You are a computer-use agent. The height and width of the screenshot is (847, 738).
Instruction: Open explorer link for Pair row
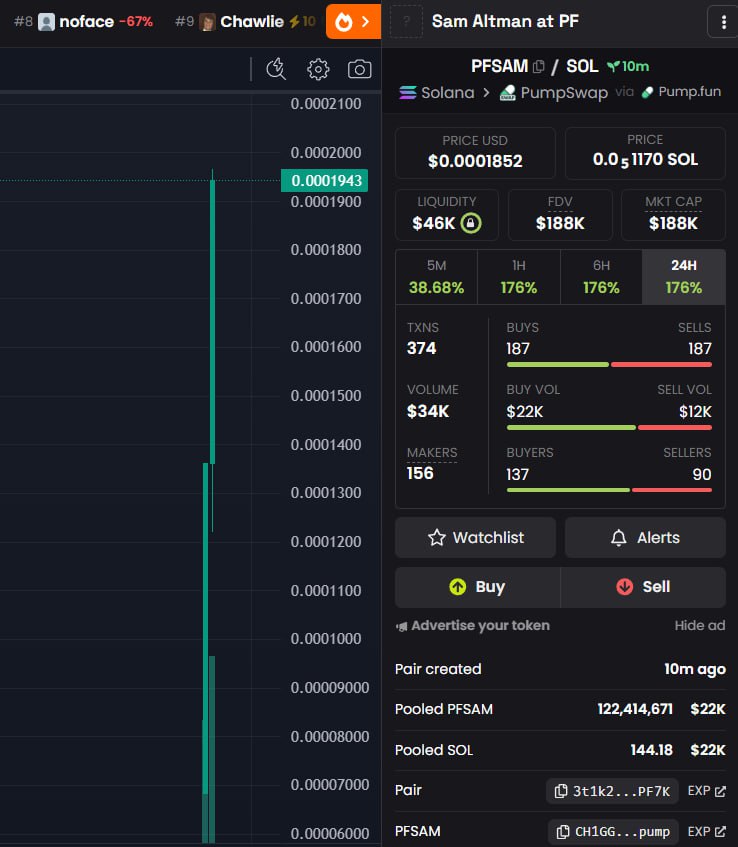(x=706, y=791)
